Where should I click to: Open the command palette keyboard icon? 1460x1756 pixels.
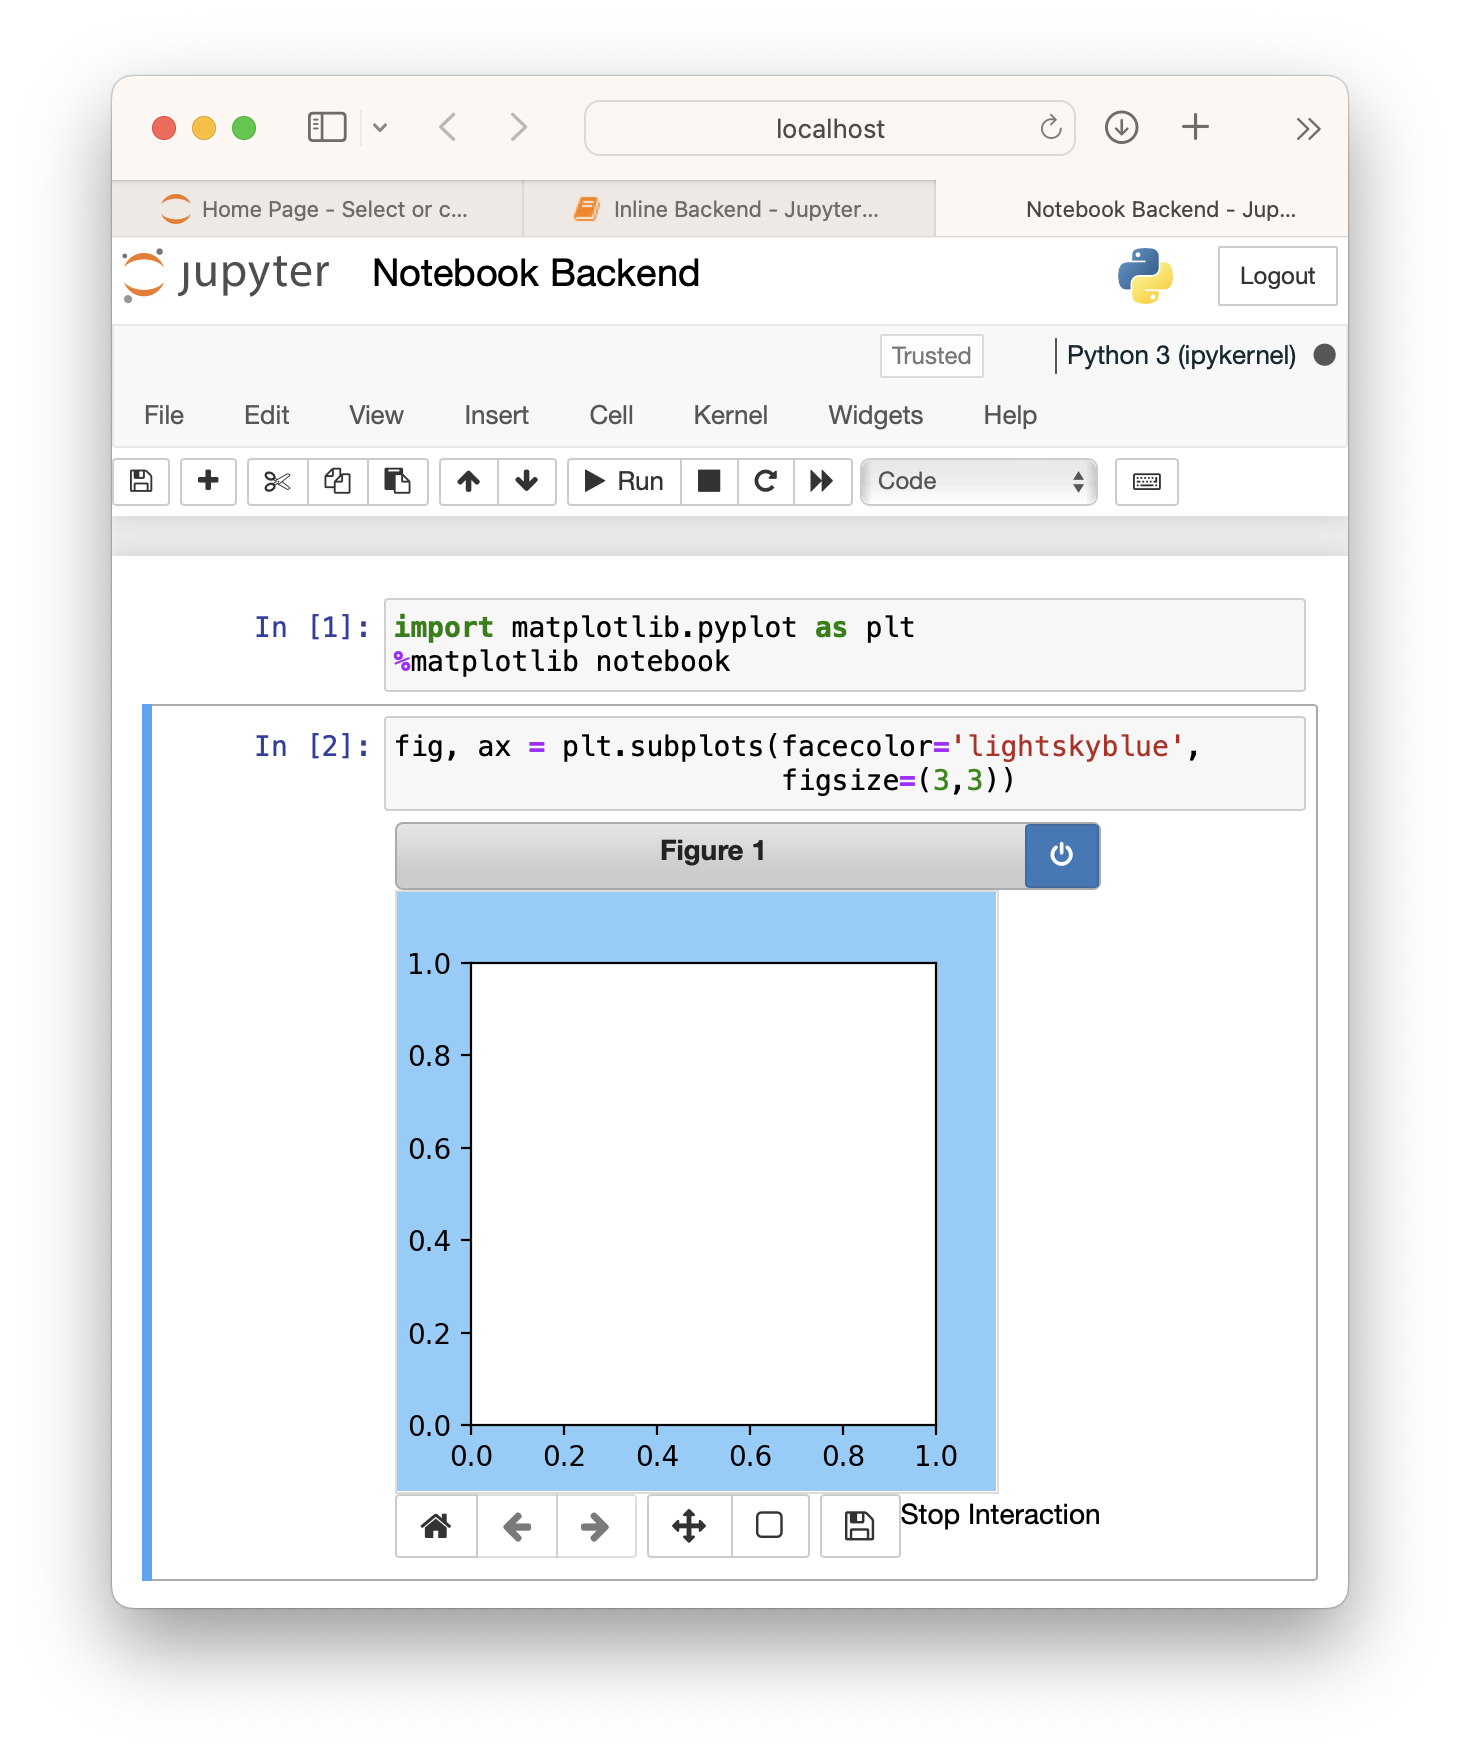tap(1146, 481)
